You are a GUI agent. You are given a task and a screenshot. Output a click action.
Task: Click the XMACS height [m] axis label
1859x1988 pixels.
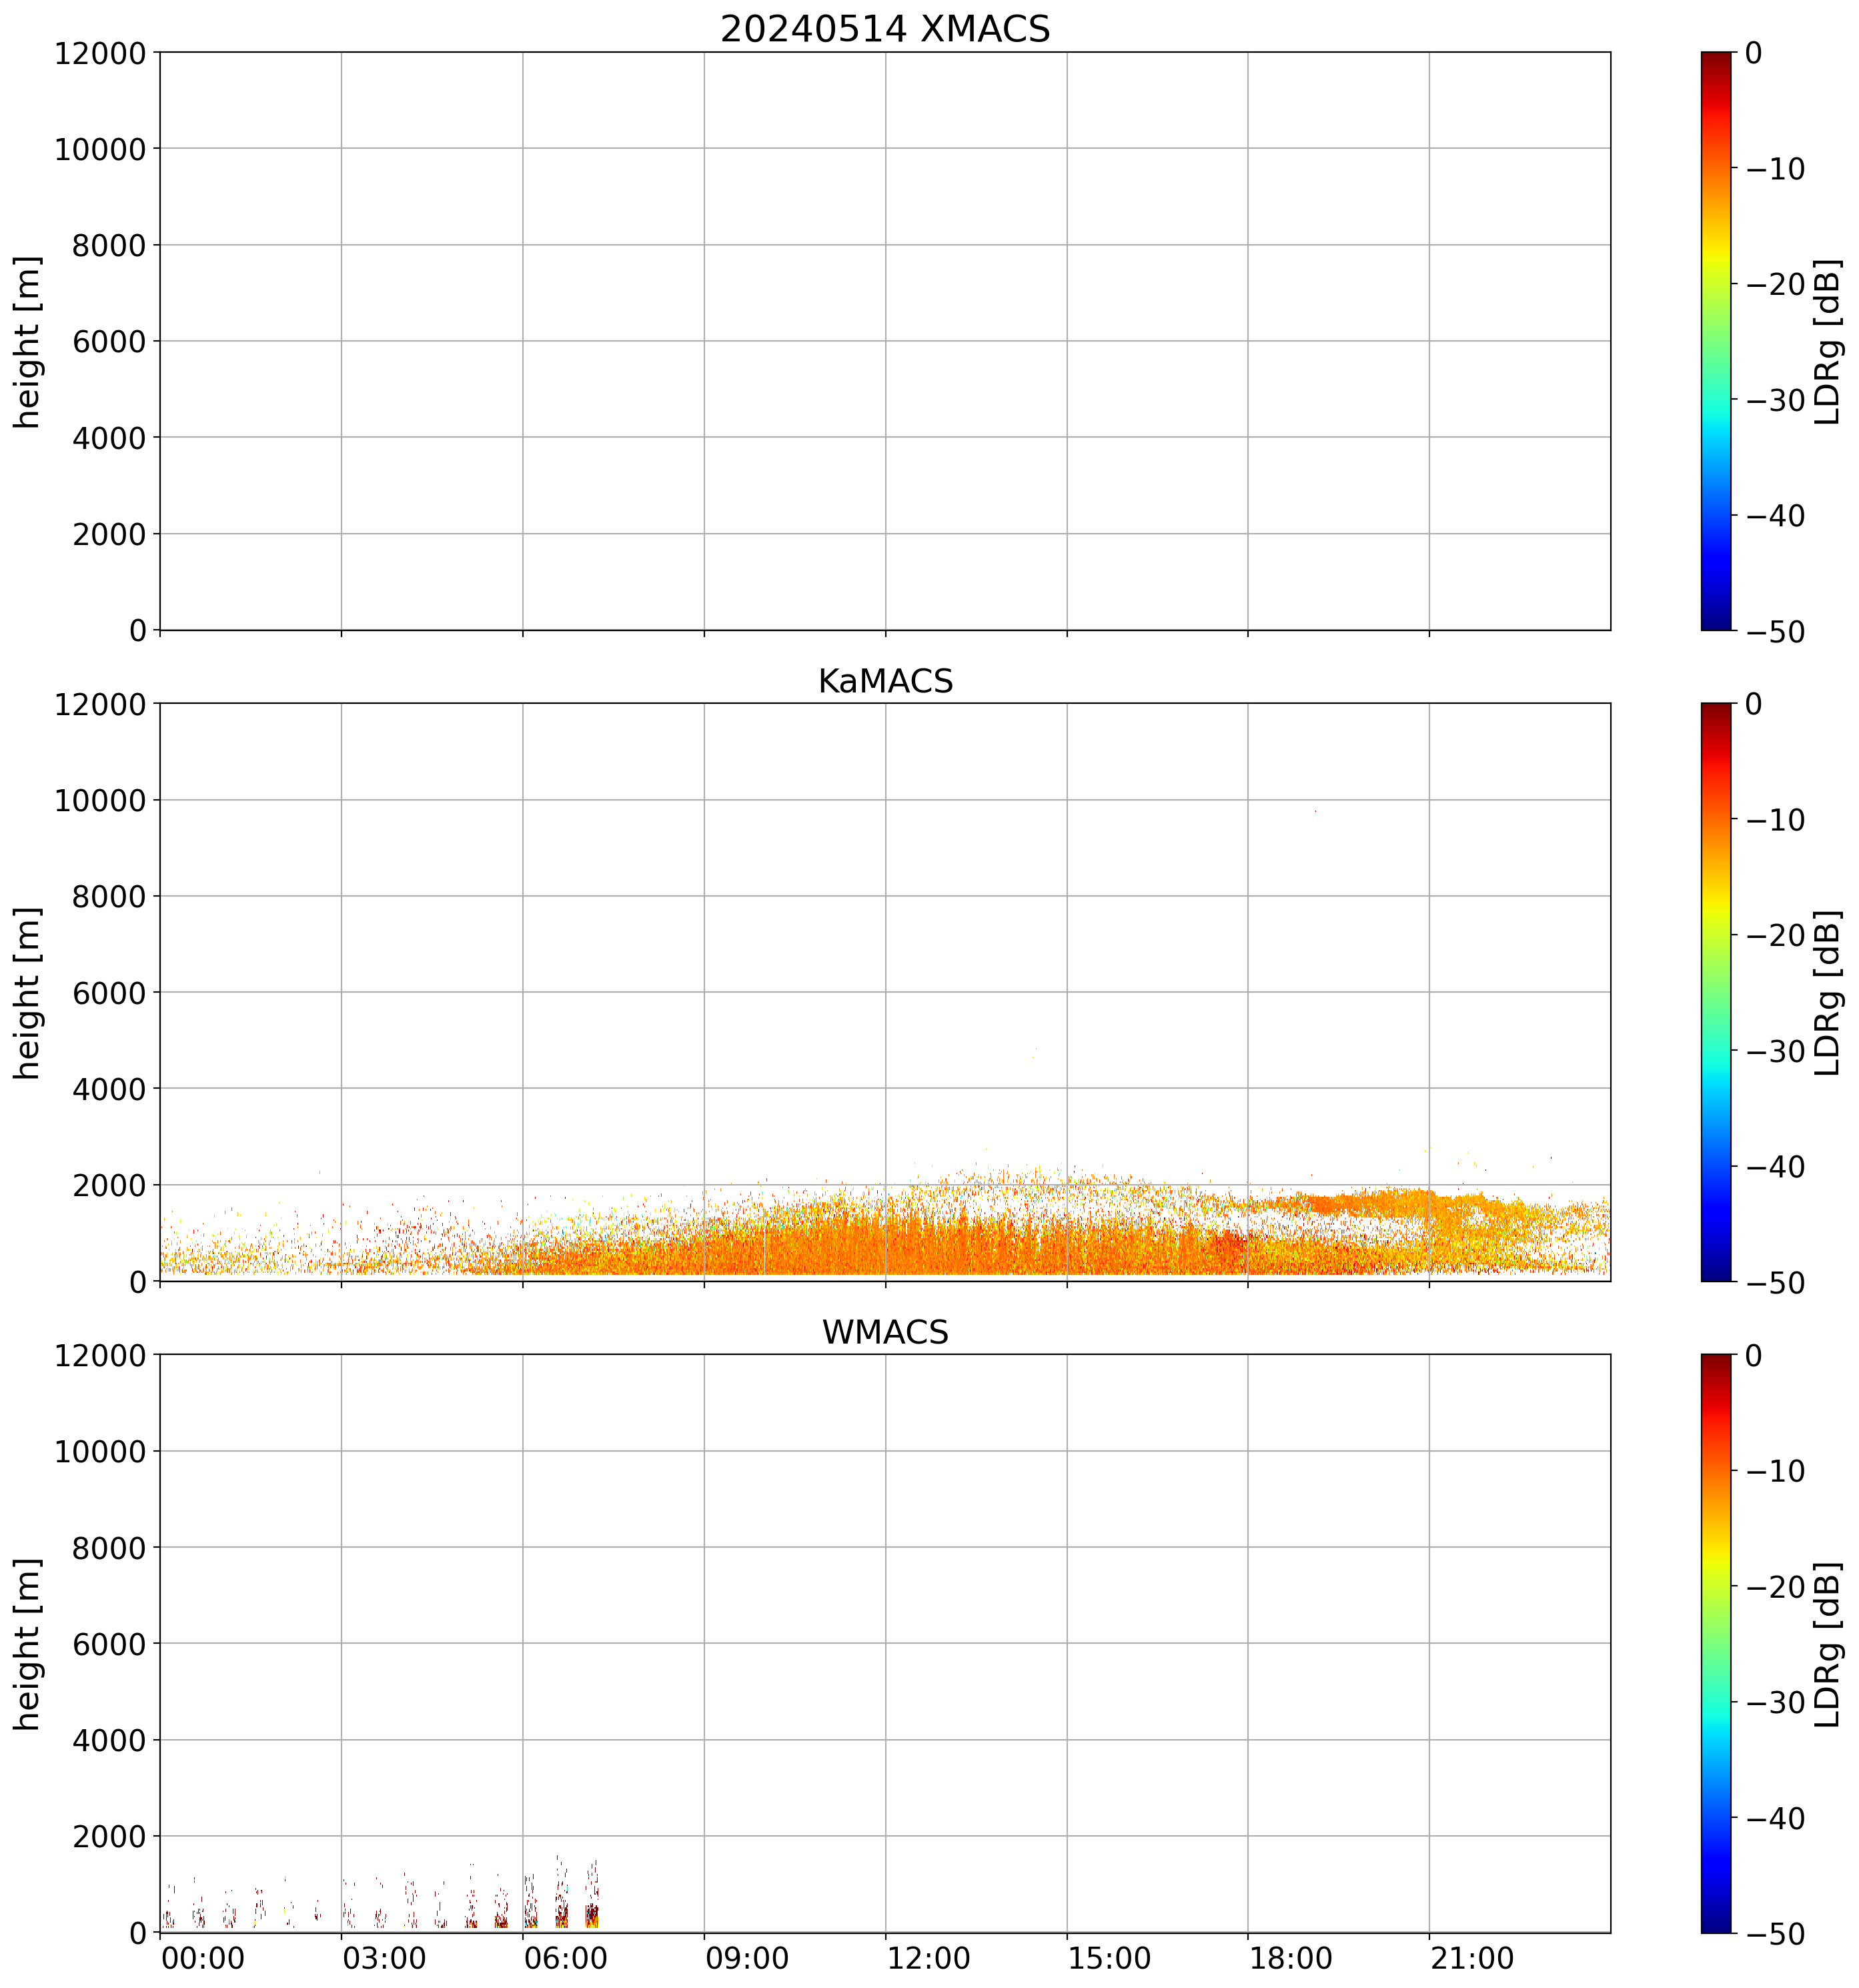pos(28,341)
